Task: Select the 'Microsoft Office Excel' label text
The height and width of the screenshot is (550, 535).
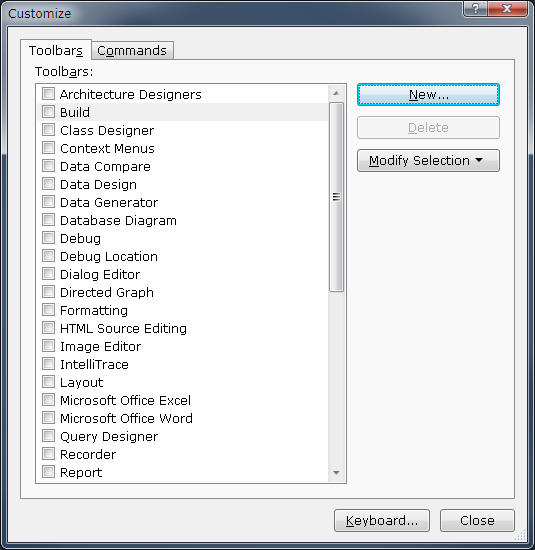Action: tap(125, 401)
